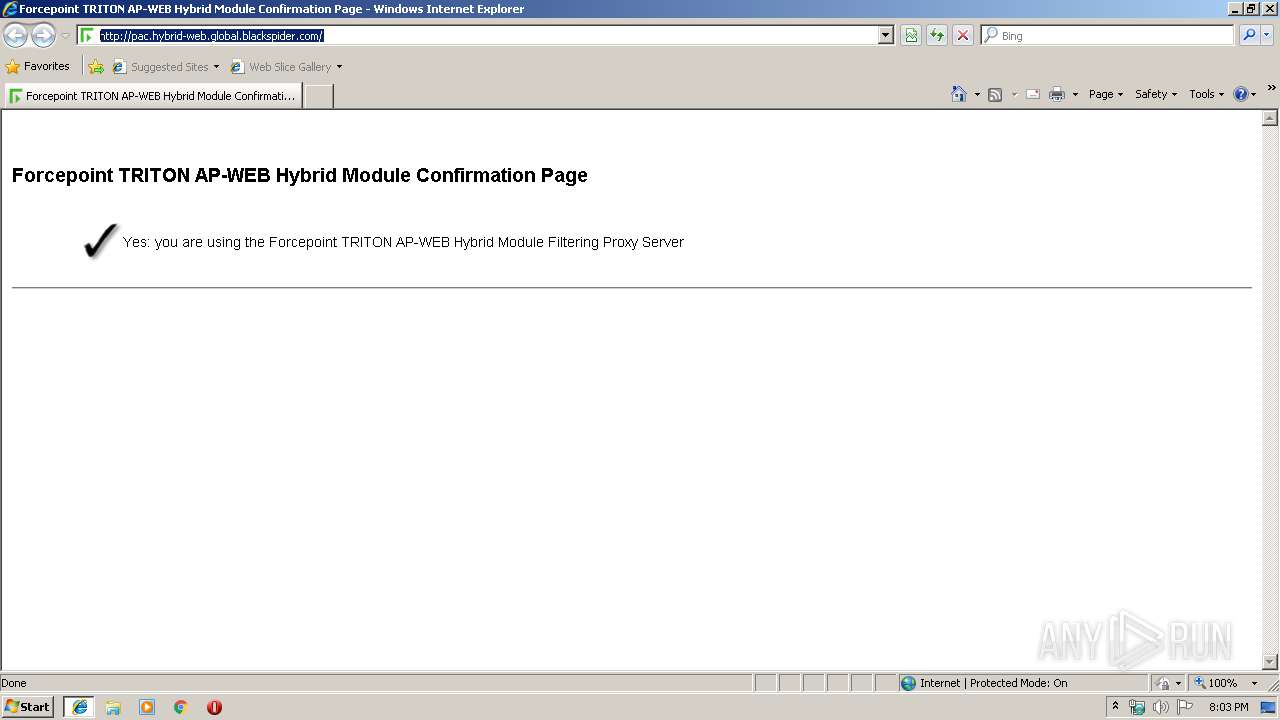Open the Web Slice Gallery link

click(x=281, y=67)
